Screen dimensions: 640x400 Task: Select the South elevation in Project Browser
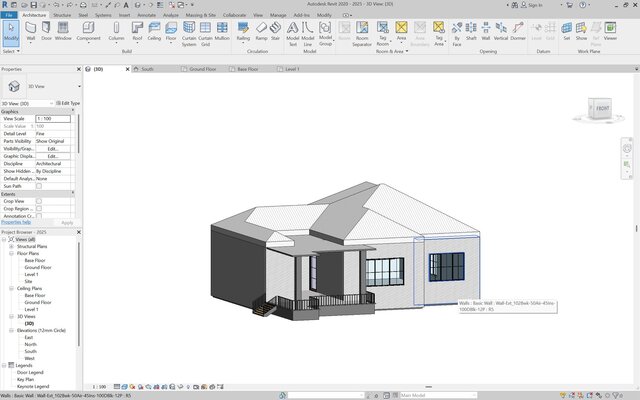[x=31, y=350]
